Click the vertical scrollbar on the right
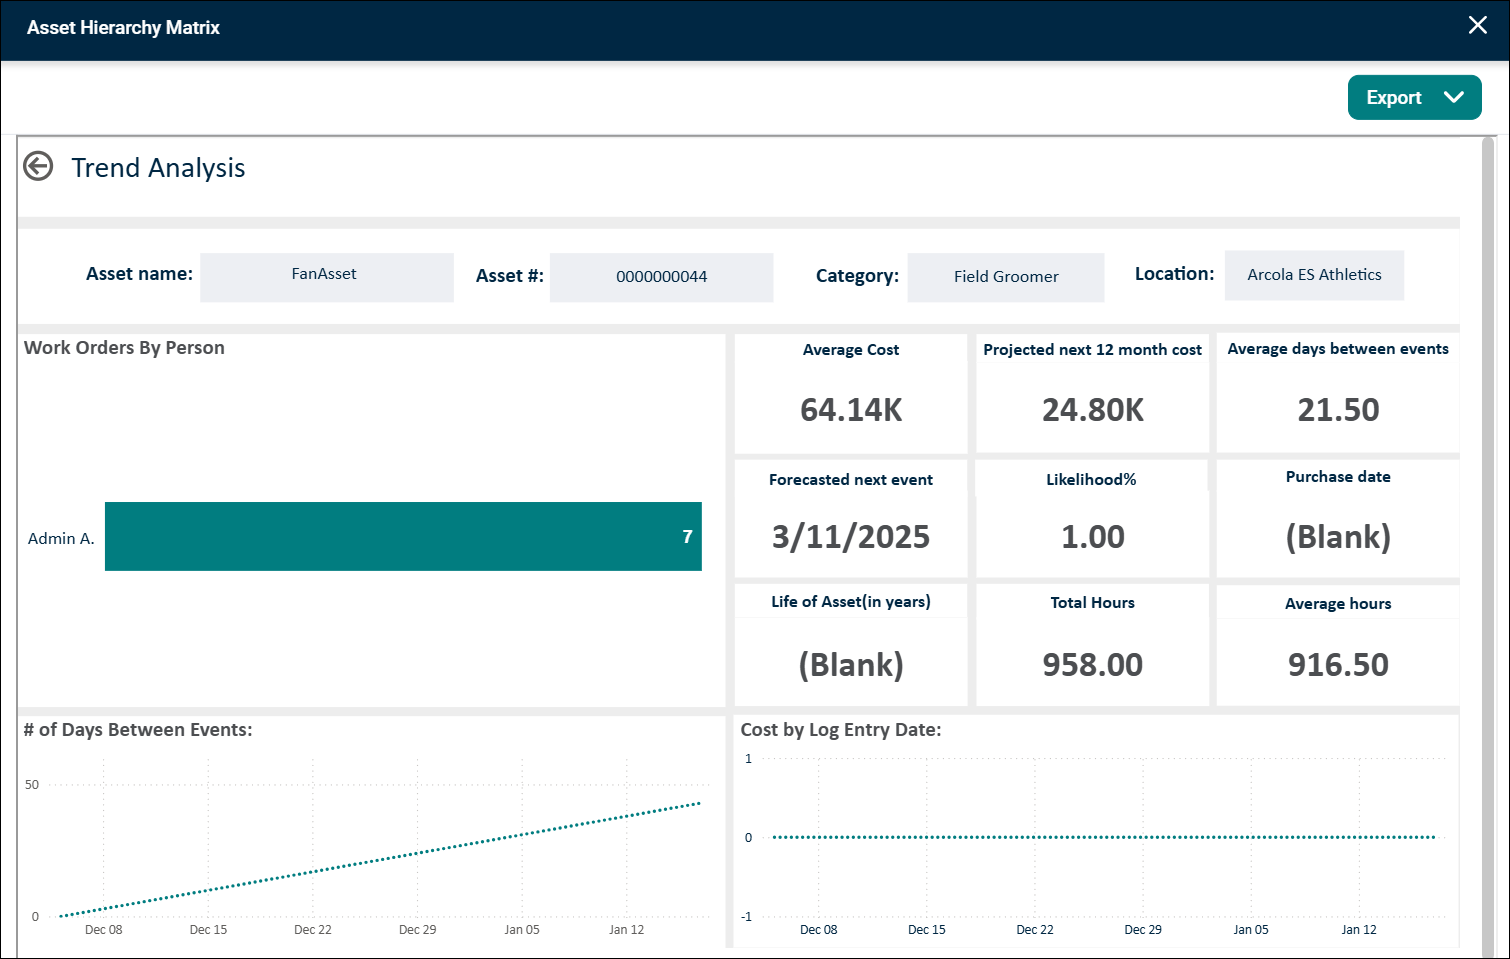The width and height of the screenshot is (1510, 959). click(1487, 546)
